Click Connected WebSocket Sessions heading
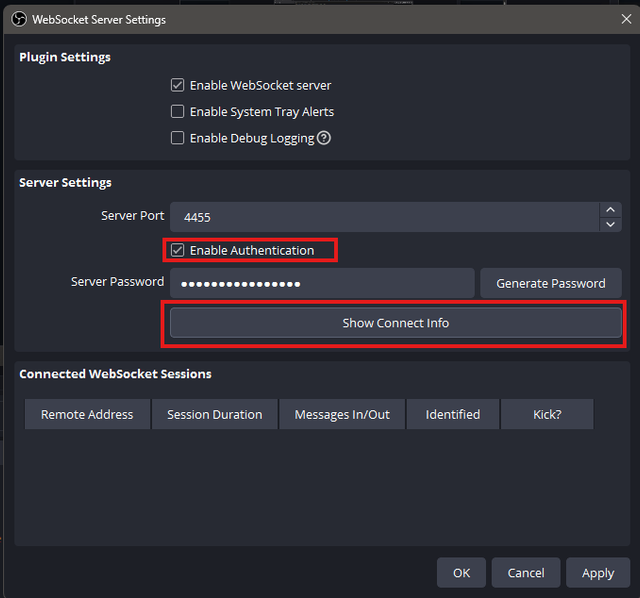This screenshot has width=640, height=598. click(116, 374)
